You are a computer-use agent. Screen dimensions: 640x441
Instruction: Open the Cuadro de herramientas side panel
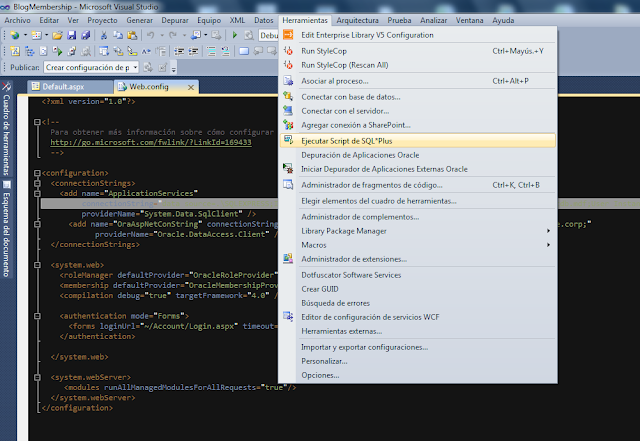point(6,129)
